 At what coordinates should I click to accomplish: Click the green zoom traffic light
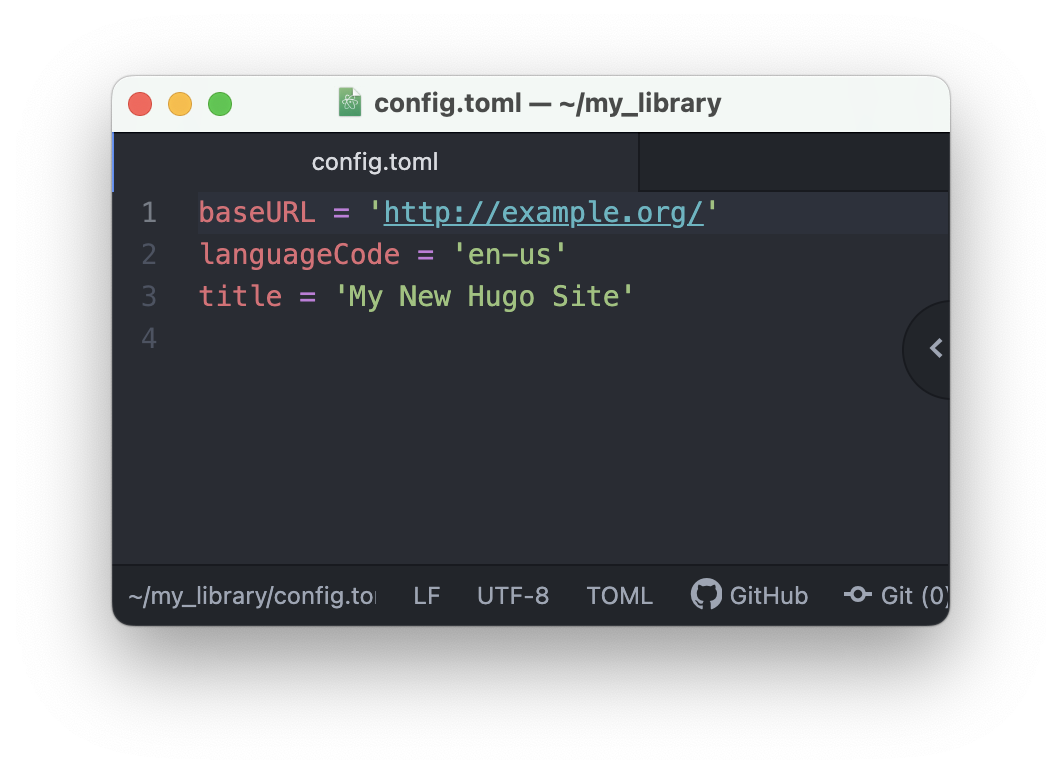click(x=219, y=103)
